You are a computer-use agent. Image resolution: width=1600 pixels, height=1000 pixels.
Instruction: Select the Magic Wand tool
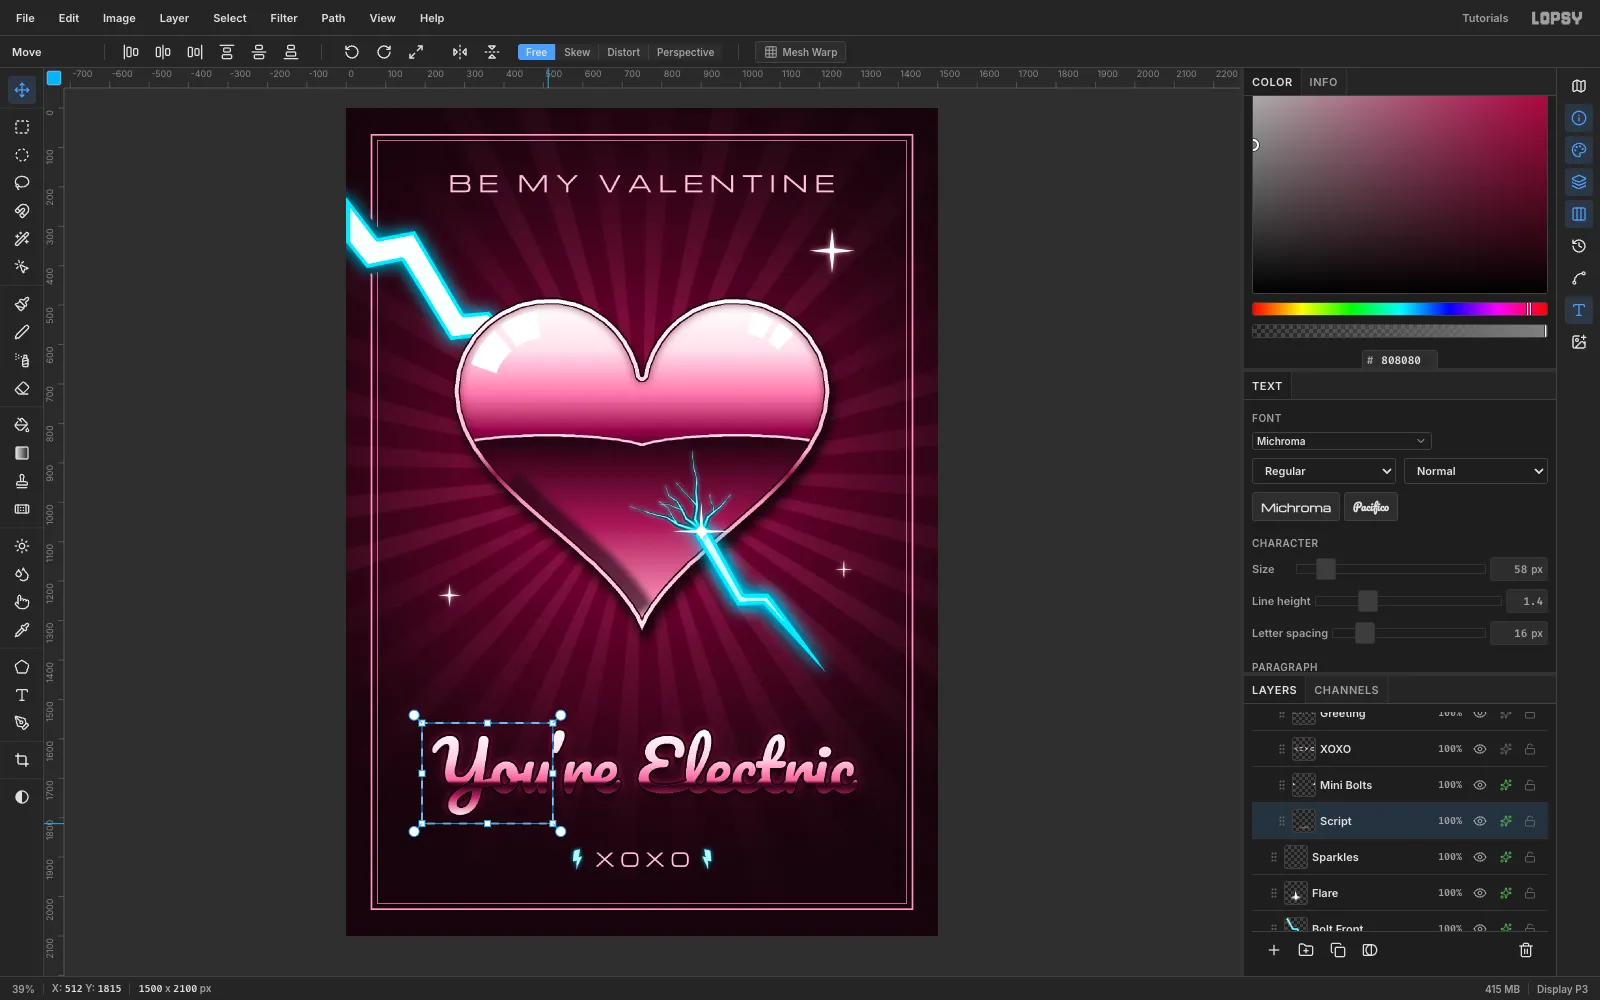pyautogui.click(x=22, y=239)
